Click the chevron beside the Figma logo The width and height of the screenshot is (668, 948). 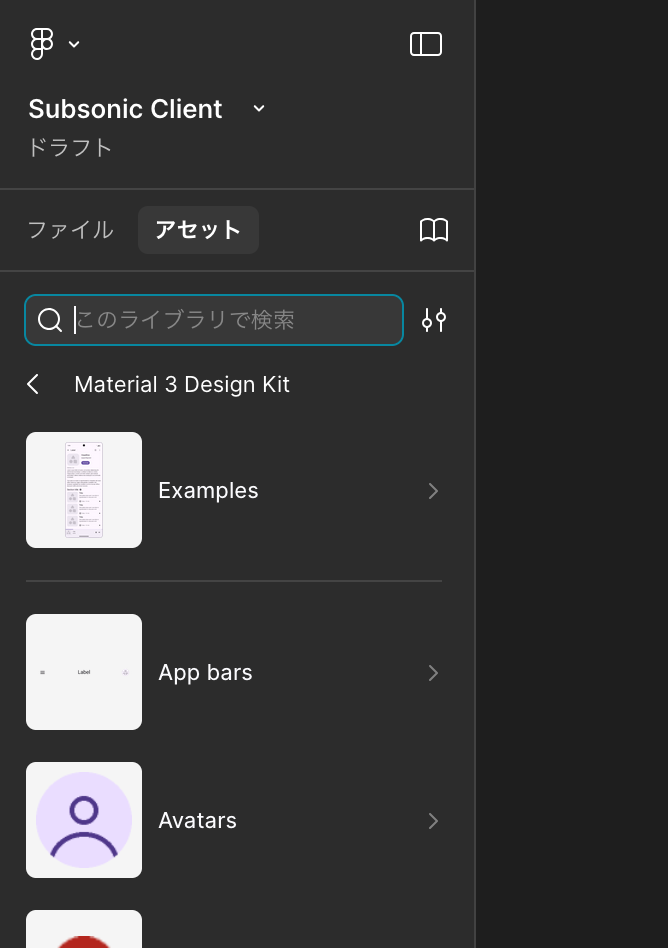74,44
